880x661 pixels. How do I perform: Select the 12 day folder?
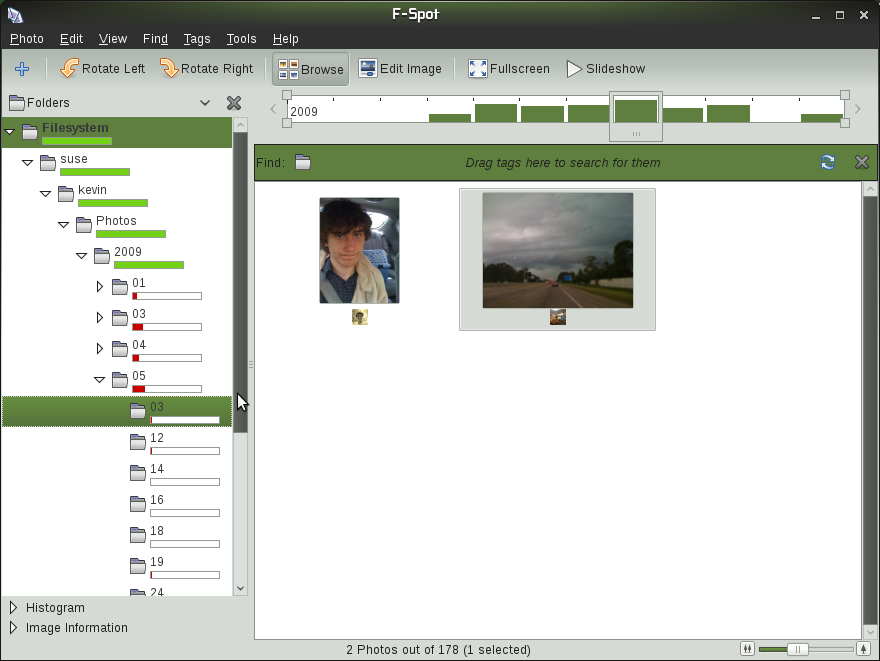pyautogui.click(x=157, y=438)
